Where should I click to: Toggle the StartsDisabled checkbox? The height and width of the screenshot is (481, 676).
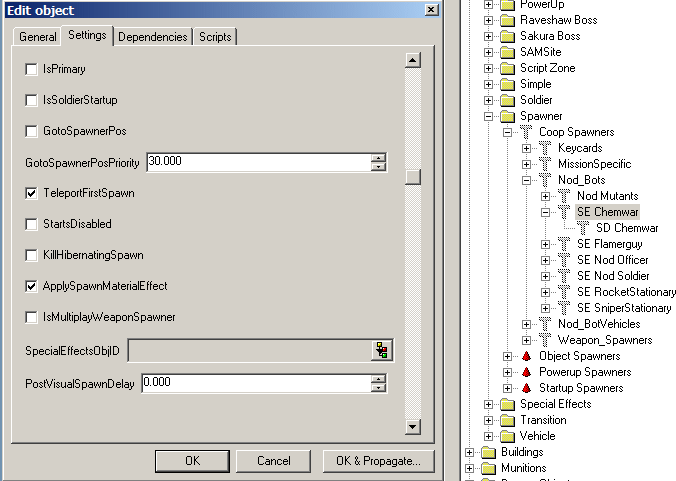pos(31,224)
